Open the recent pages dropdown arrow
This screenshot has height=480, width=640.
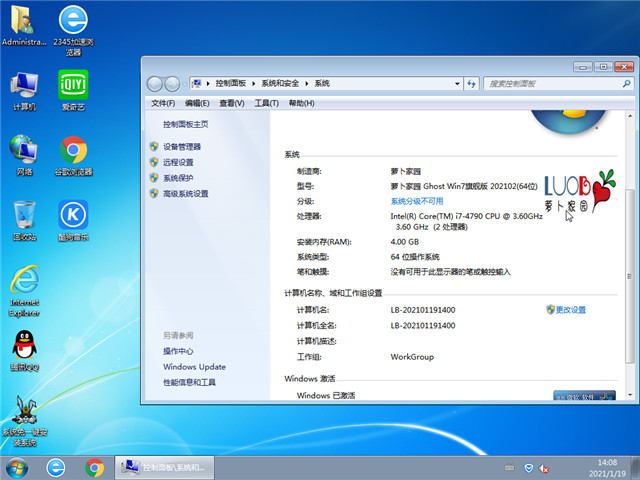[x=184, y=84]
